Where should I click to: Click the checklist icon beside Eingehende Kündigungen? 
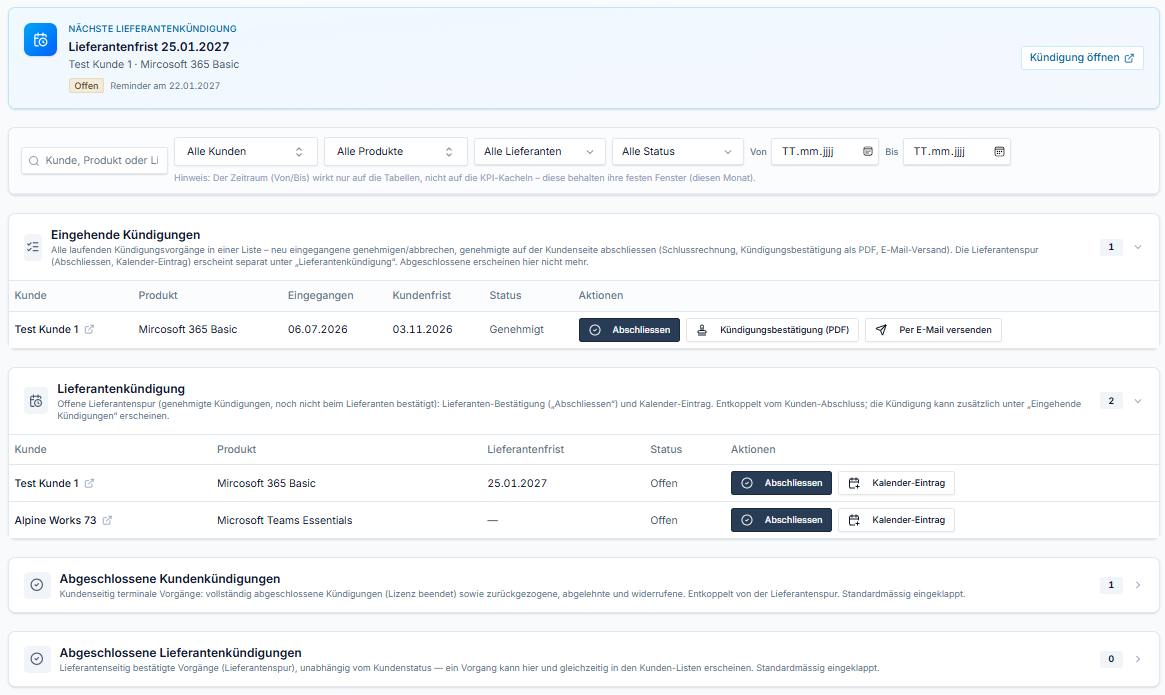(33, 247)
